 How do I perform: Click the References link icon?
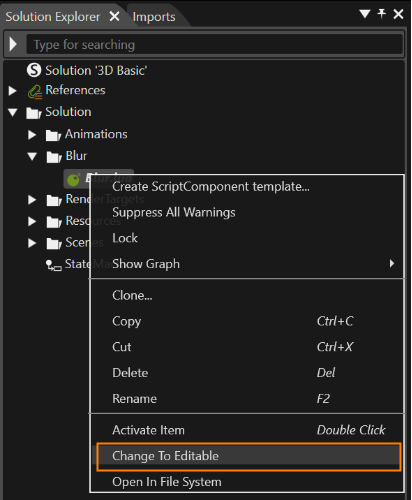(35, 92)
